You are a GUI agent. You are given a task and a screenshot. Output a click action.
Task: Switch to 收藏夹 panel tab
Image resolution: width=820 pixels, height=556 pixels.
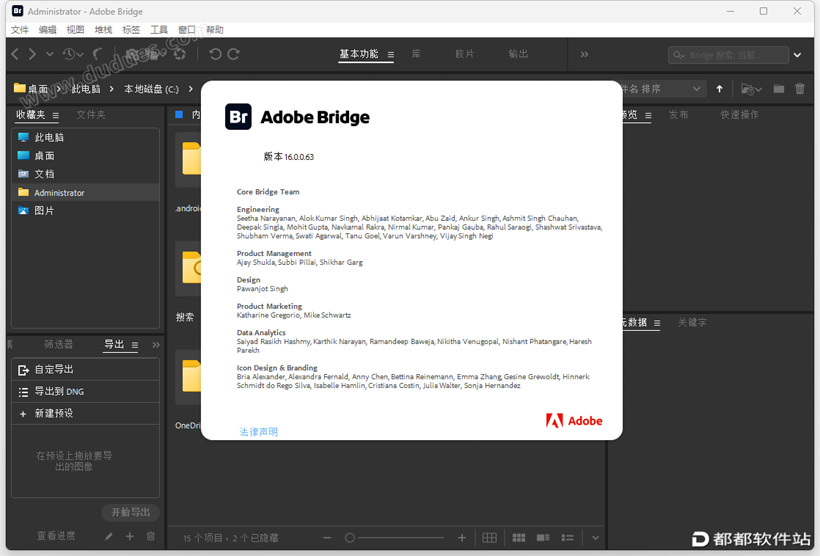tap(30, 115)
